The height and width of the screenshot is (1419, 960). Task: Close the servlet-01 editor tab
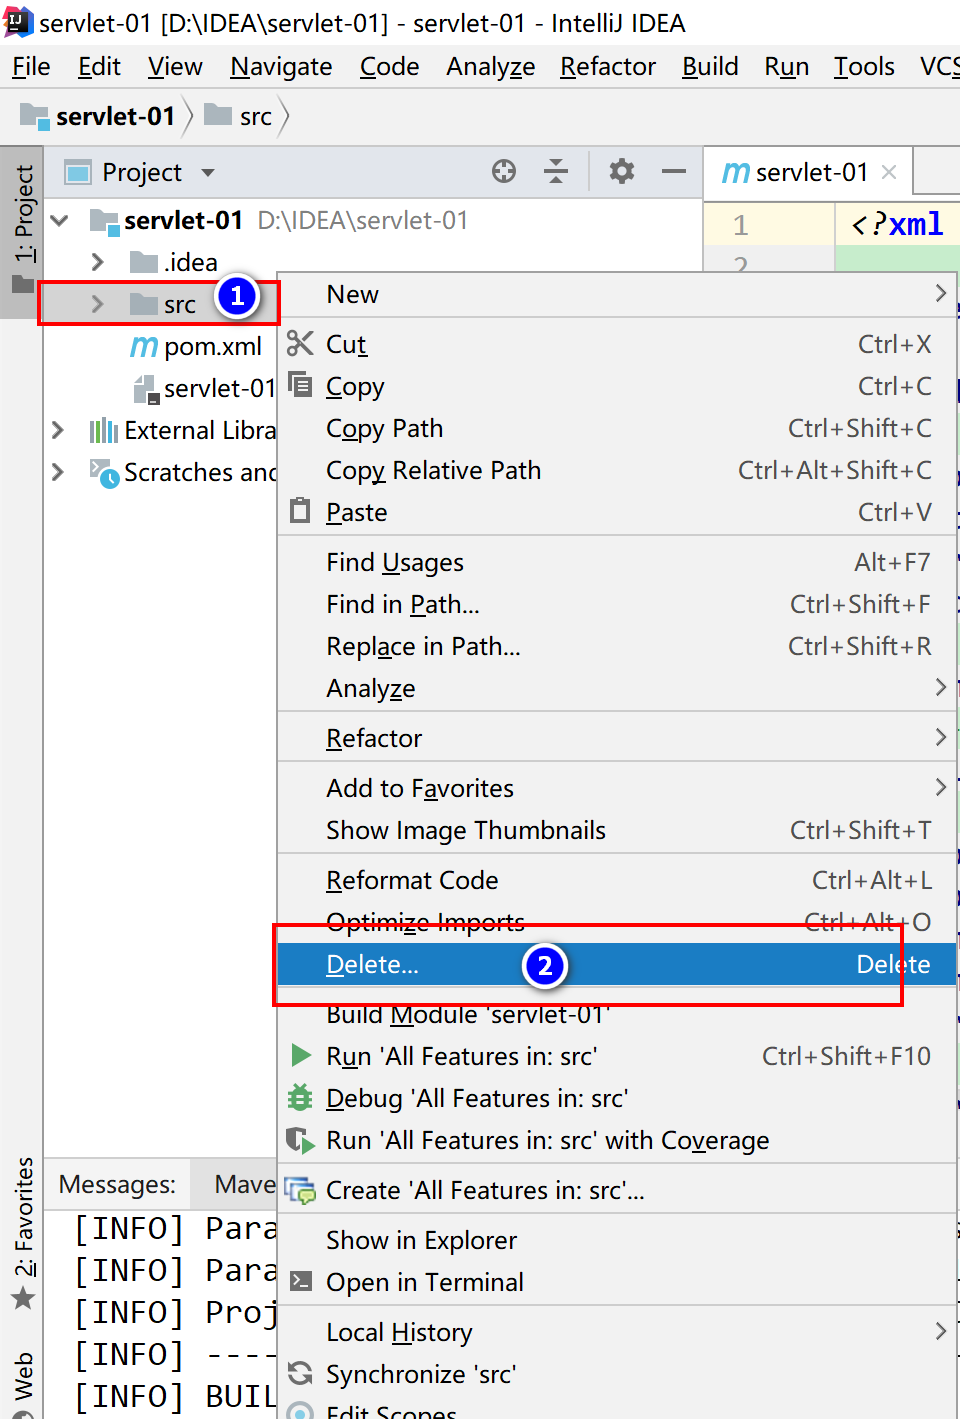tap(888, 172)
